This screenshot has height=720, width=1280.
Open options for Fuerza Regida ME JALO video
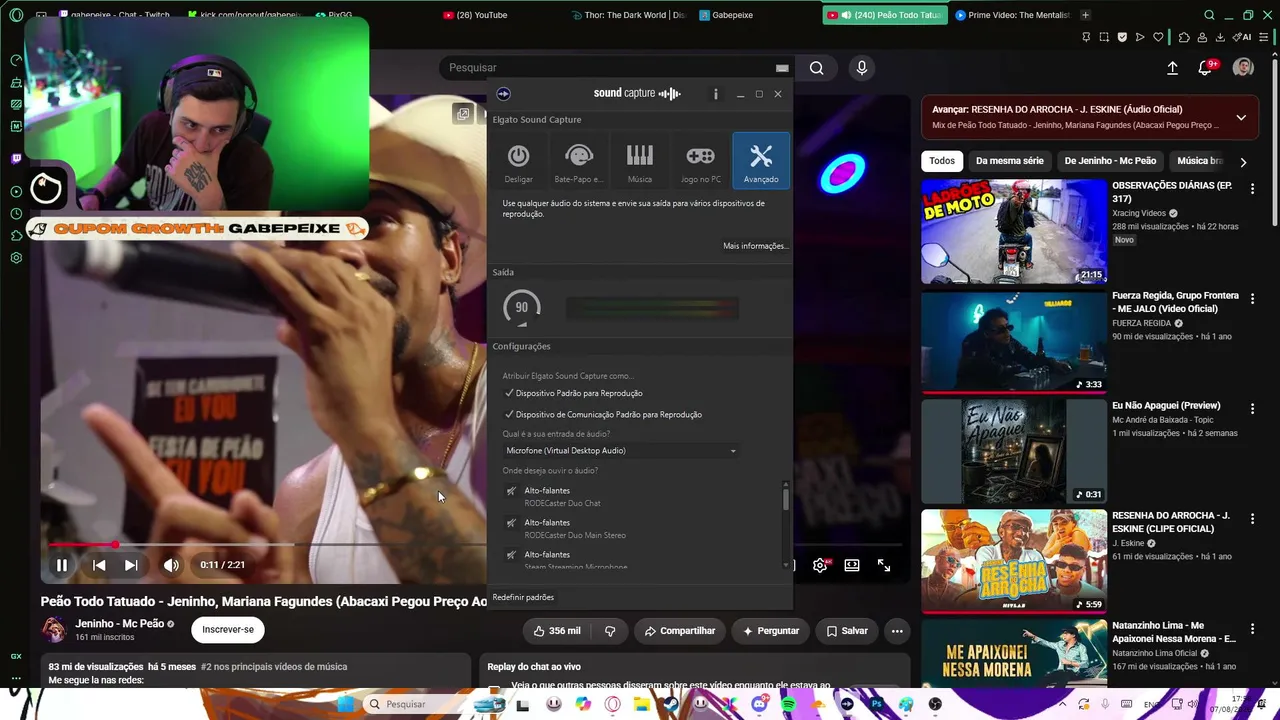coord(1252,300)
